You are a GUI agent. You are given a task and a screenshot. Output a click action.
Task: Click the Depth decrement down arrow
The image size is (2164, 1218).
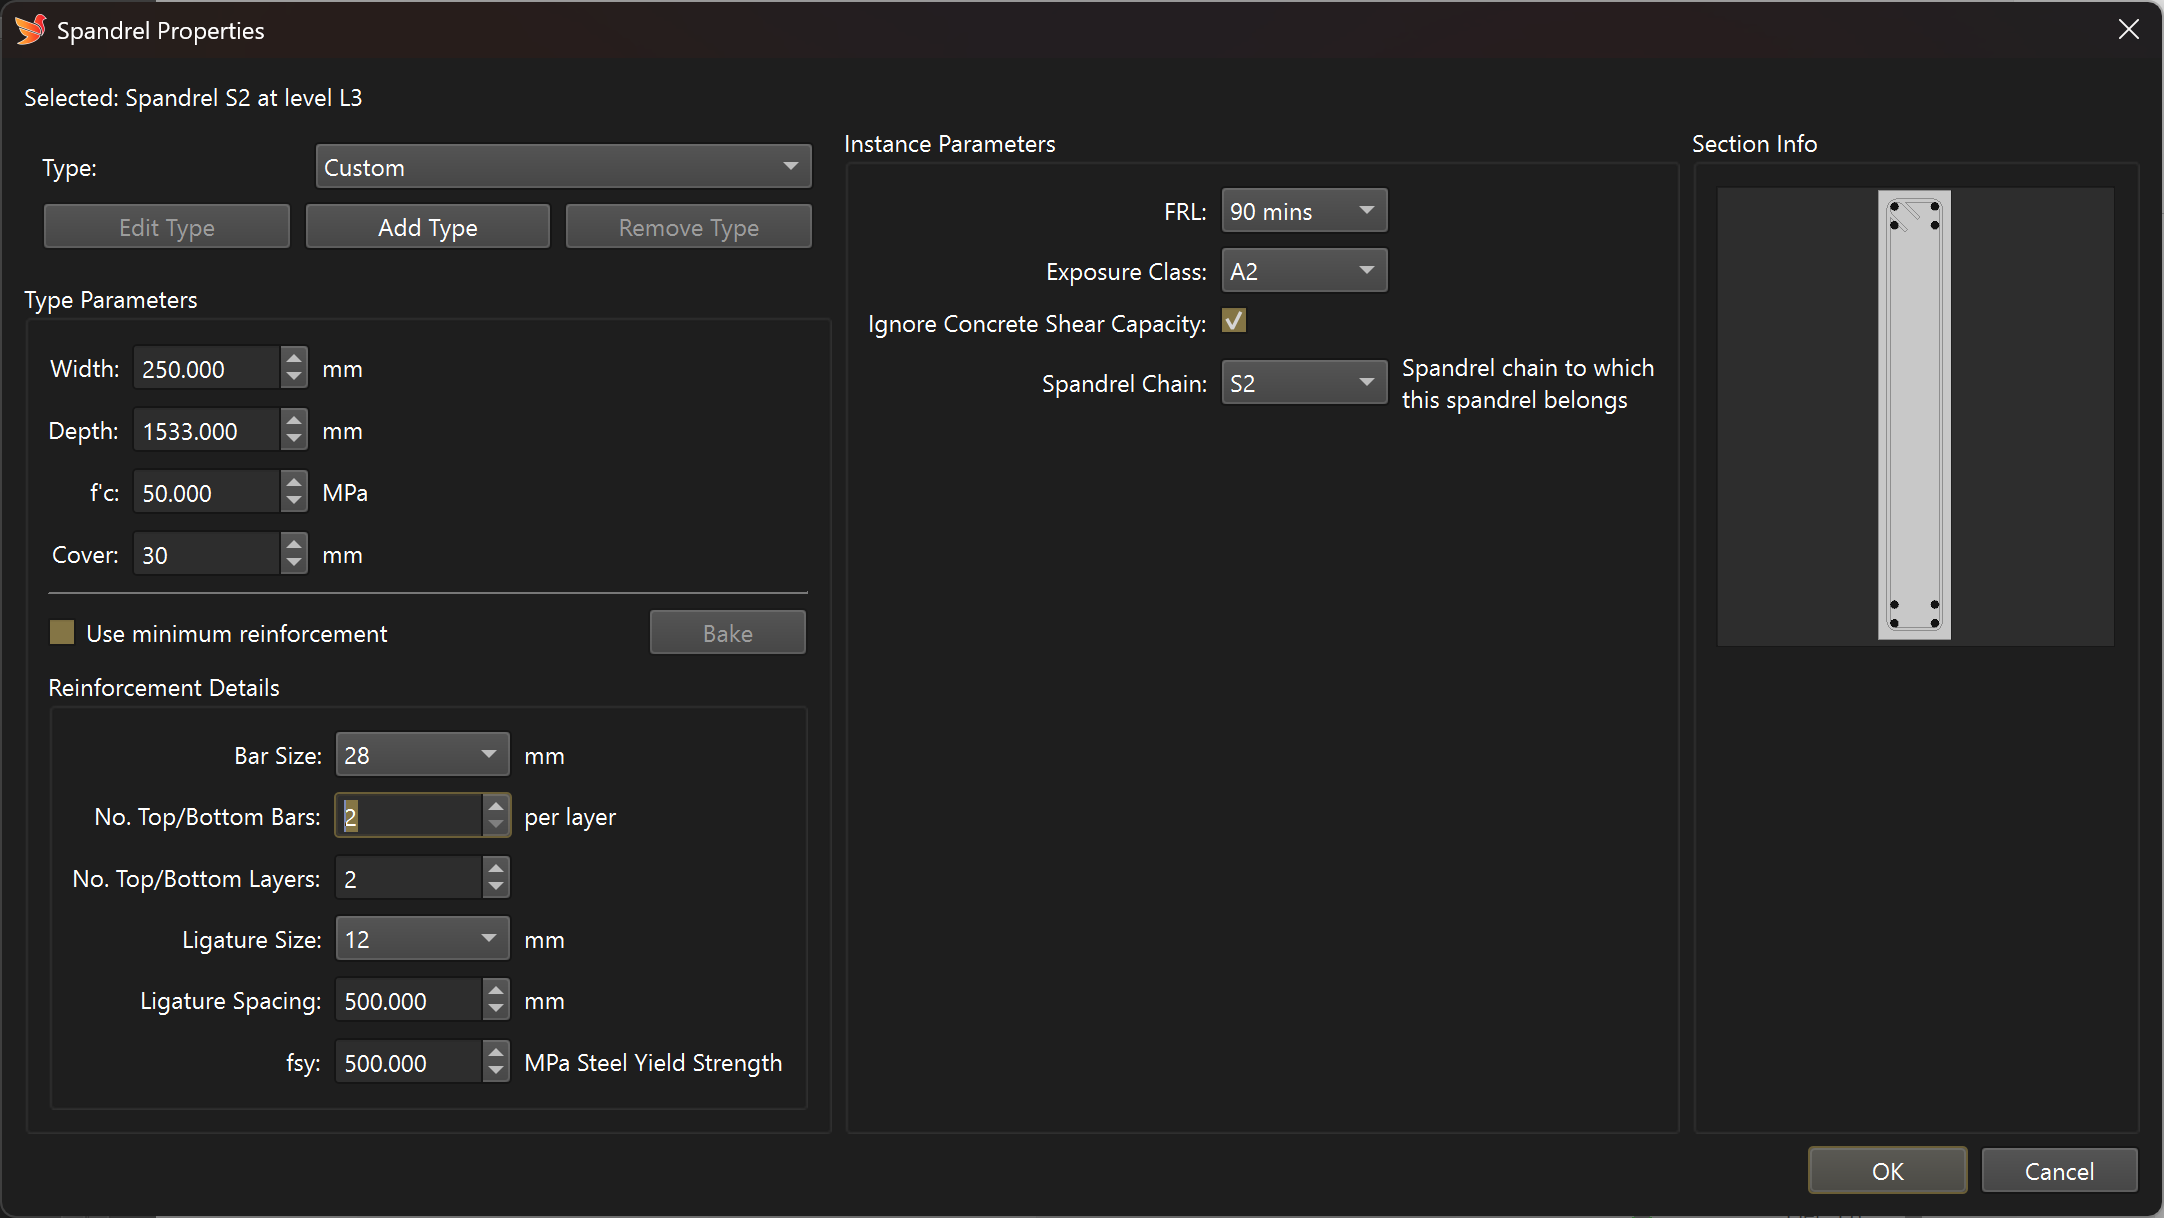point(293,441)
